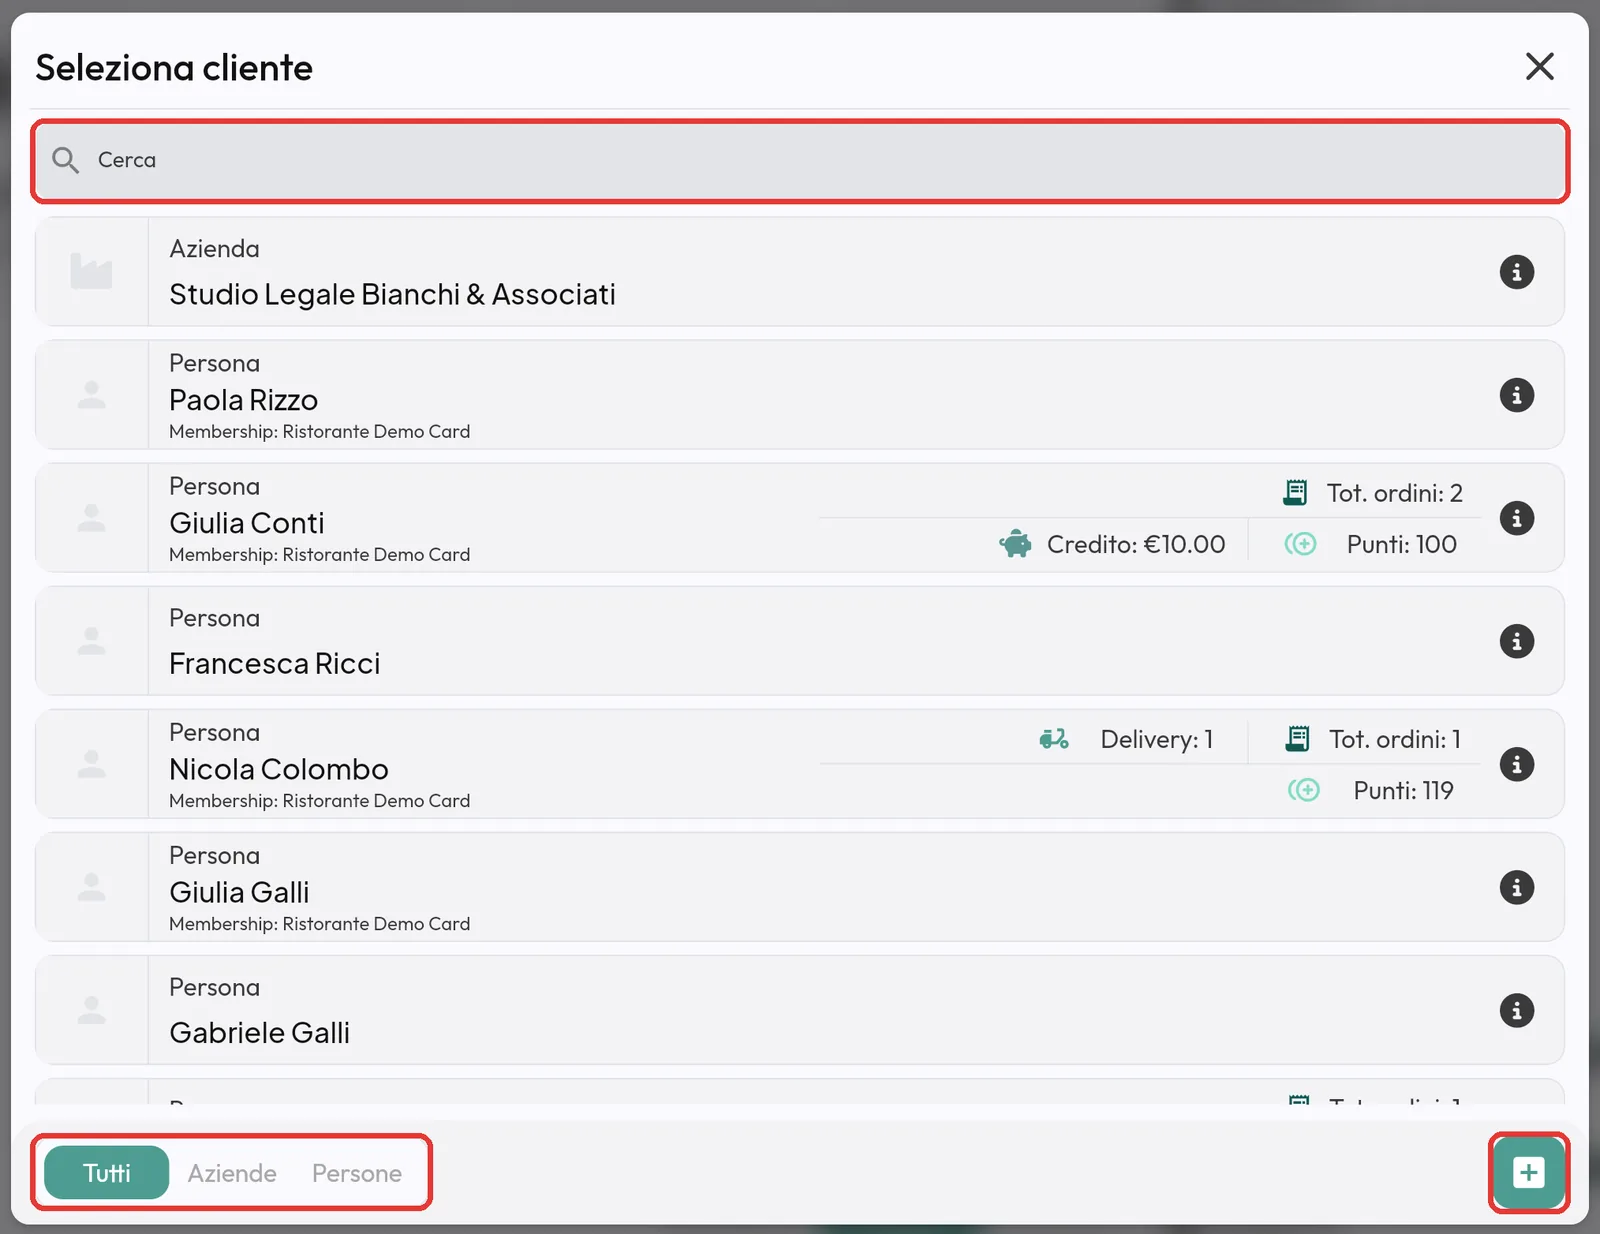This screenshot has width=1600, height=1234.
Task: Click the add new customer plus button
Action: pos(1528,1172)
